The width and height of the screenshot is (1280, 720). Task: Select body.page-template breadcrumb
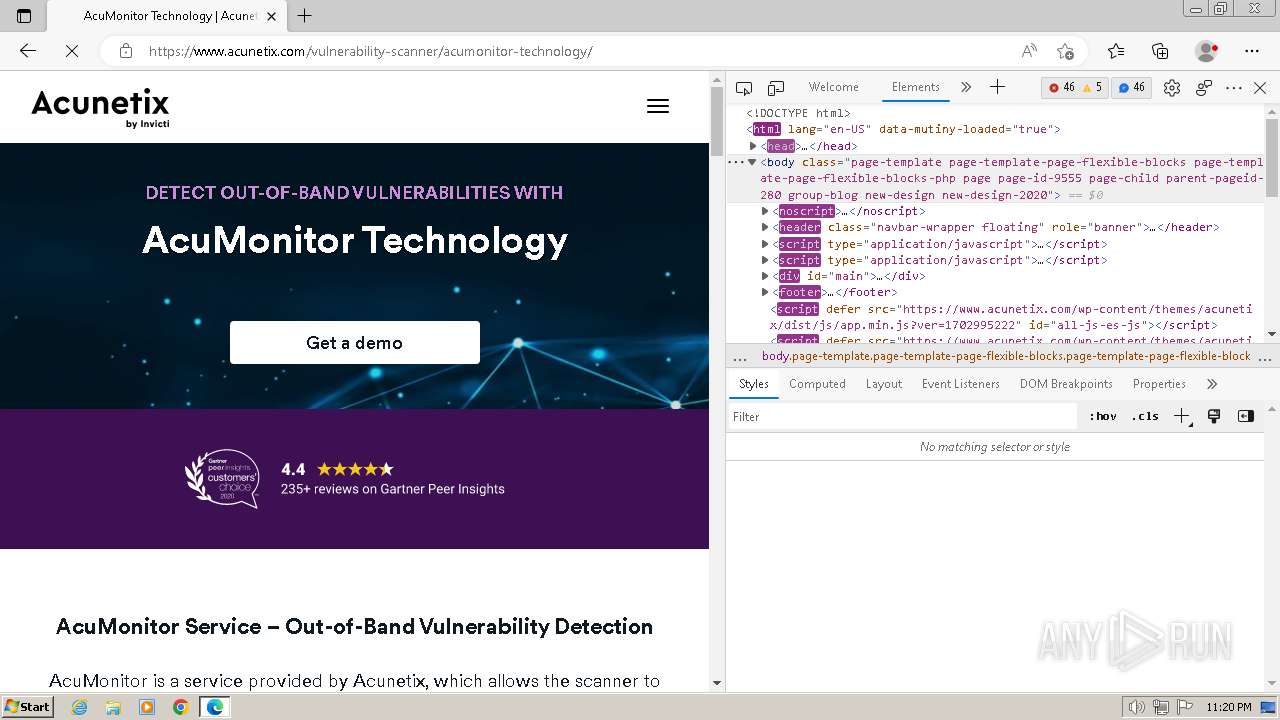[x=1006, y=356]
